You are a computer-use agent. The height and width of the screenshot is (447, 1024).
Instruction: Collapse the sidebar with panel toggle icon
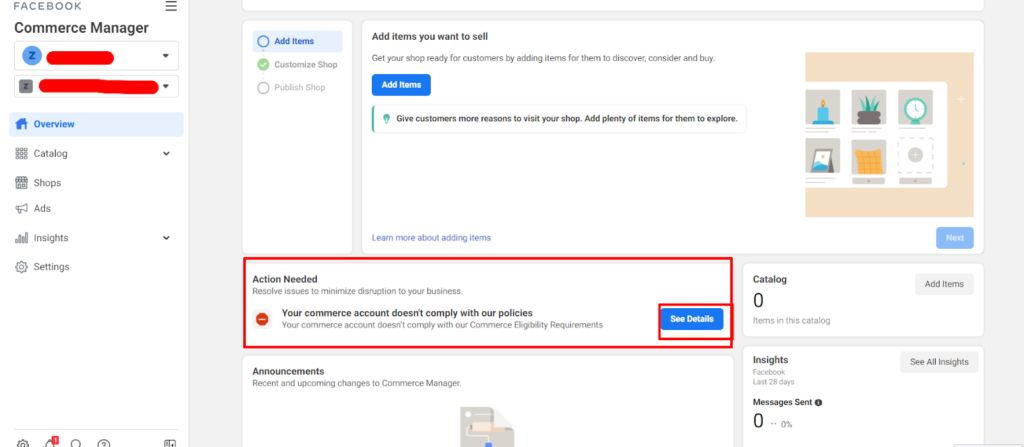click(x=170, y=443)
